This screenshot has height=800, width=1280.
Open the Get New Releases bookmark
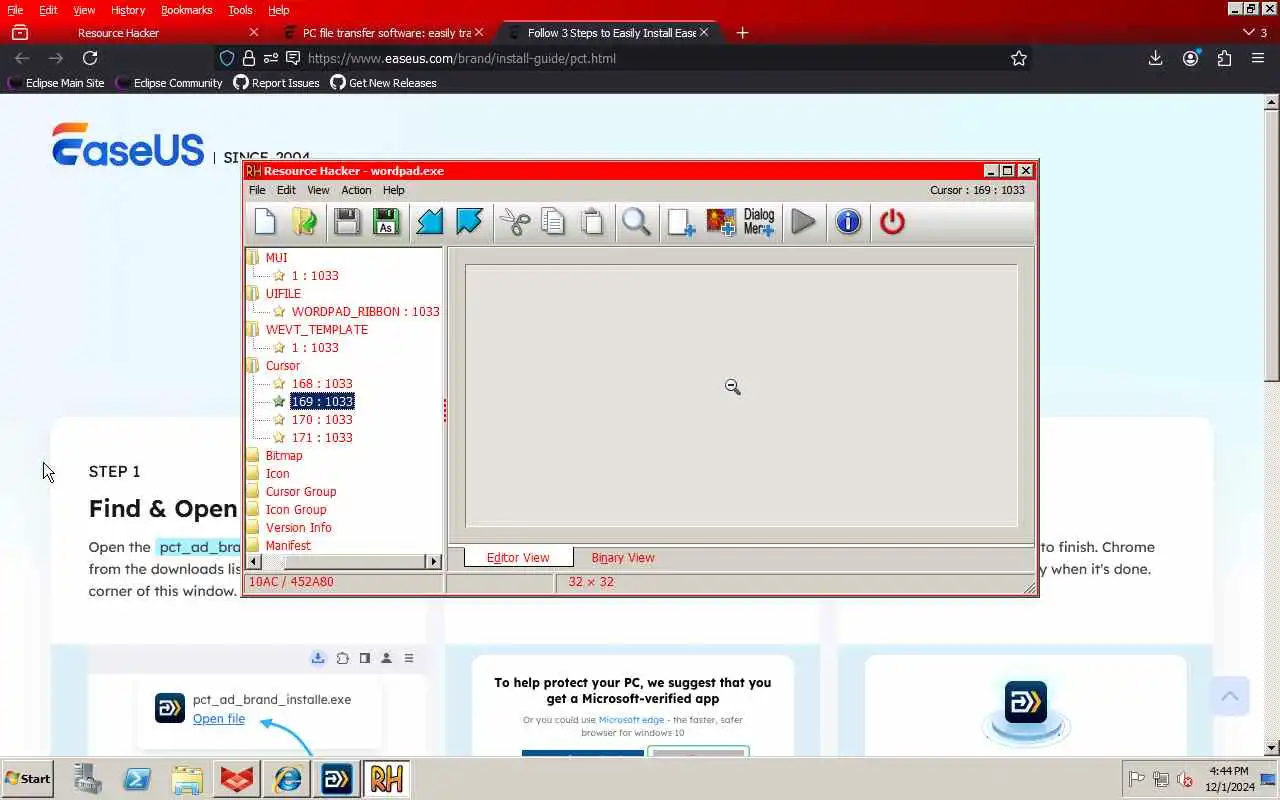383,83
